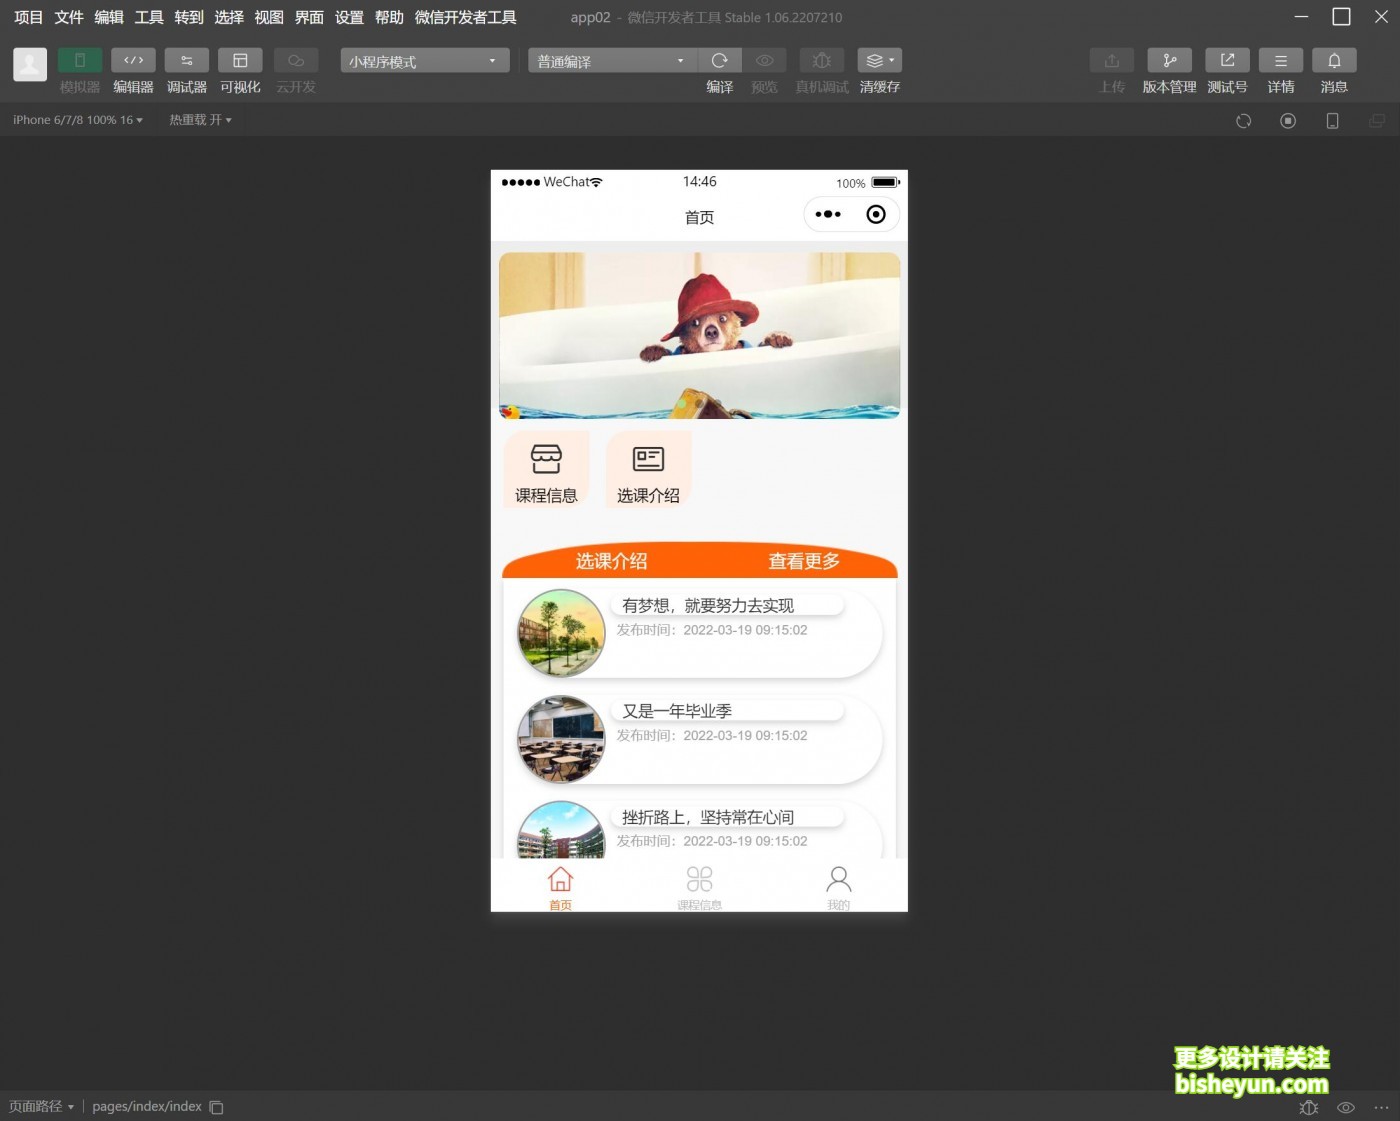This screenshot has width=1400, height=1121.
Task: Open version management icon
Action: (1170, 60)
